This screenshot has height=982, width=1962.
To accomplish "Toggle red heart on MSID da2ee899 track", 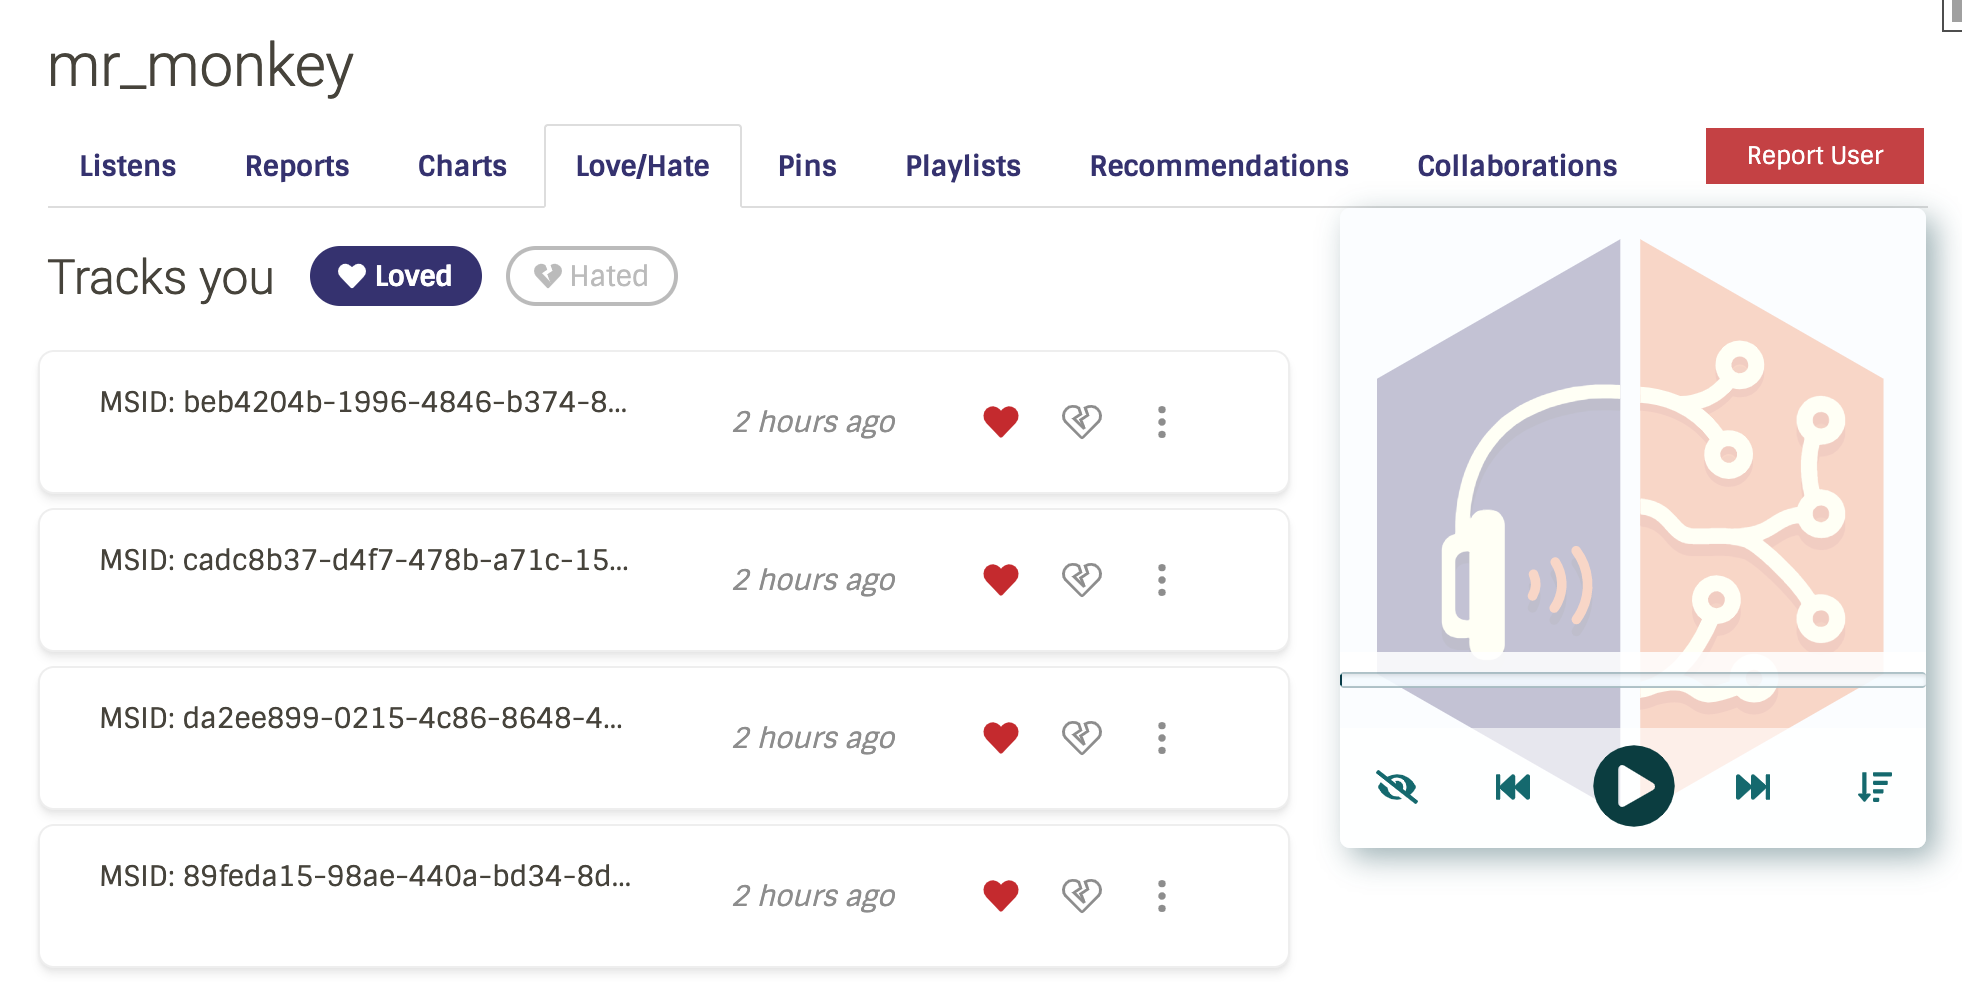I will point(1000,738).
